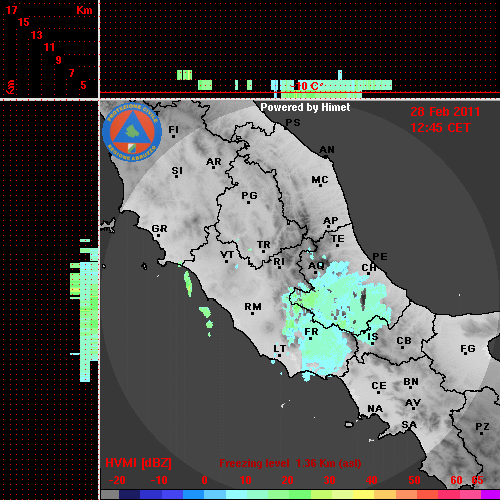Click the BN city label
Image resolution: width=500 pixels, height=500 pixels.
point(411,382)
